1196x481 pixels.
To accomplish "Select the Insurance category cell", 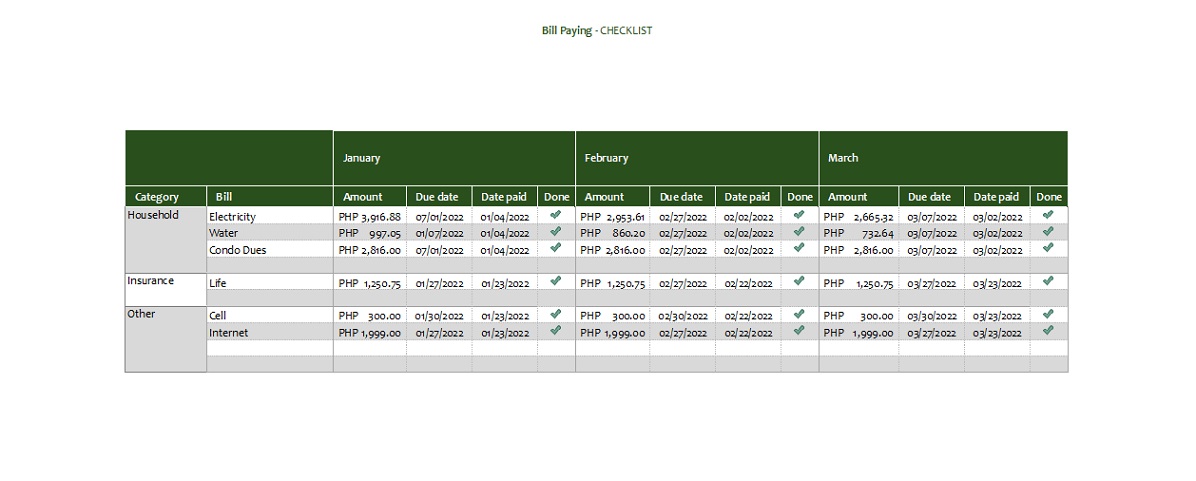I will [x=151, y=281].
